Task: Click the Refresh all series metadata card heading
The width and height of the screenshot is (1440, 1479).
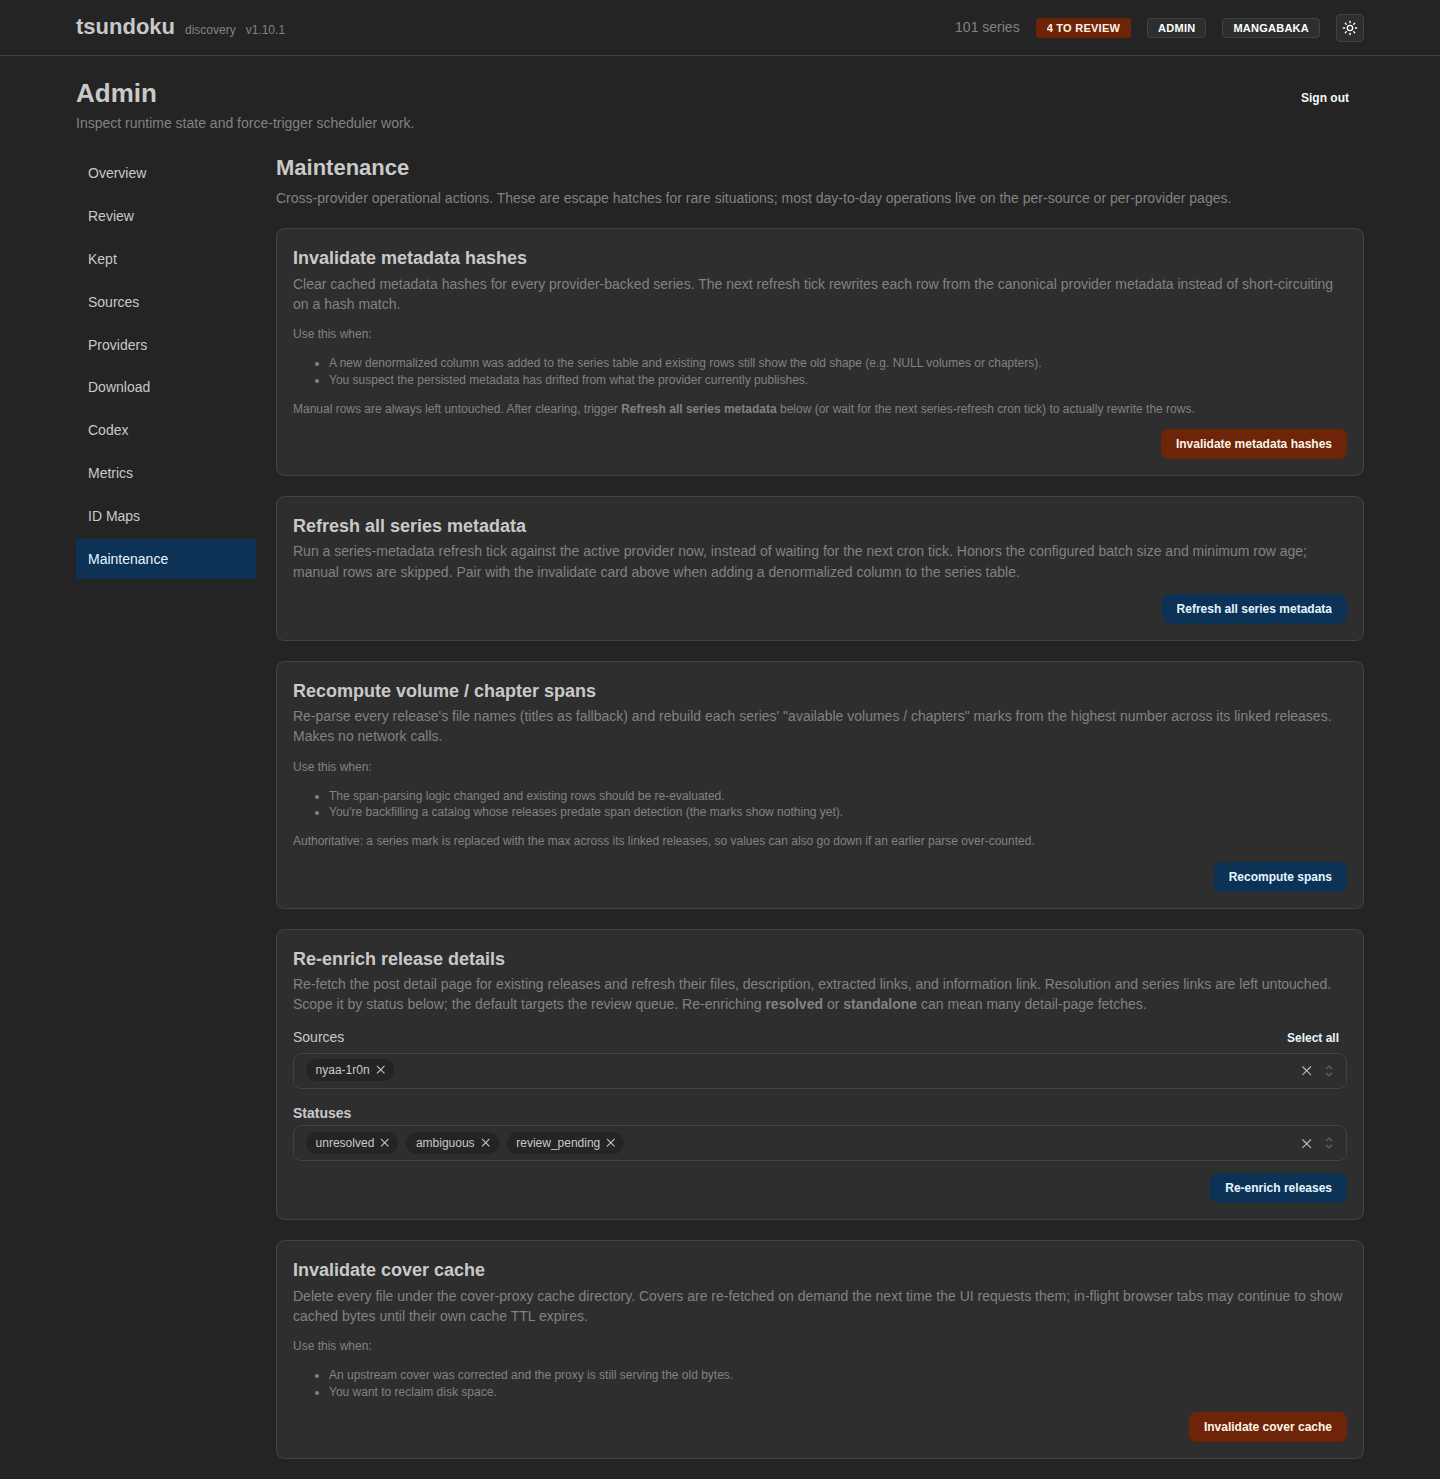Action: [409, 526]
